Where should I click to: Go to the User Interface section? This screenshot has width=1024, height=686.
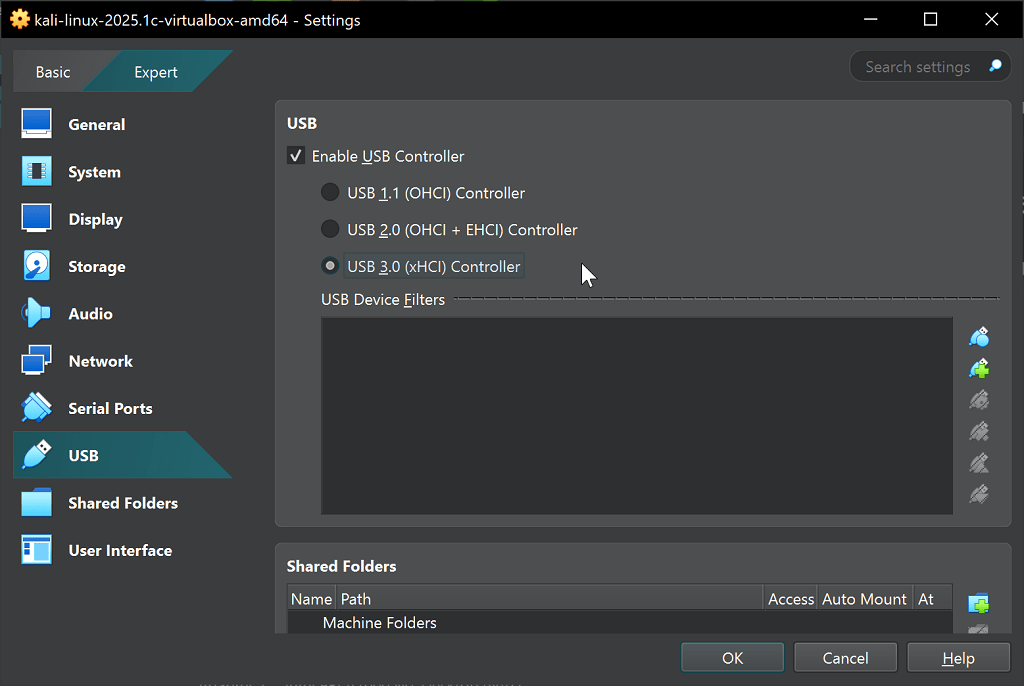click(123, 550)
